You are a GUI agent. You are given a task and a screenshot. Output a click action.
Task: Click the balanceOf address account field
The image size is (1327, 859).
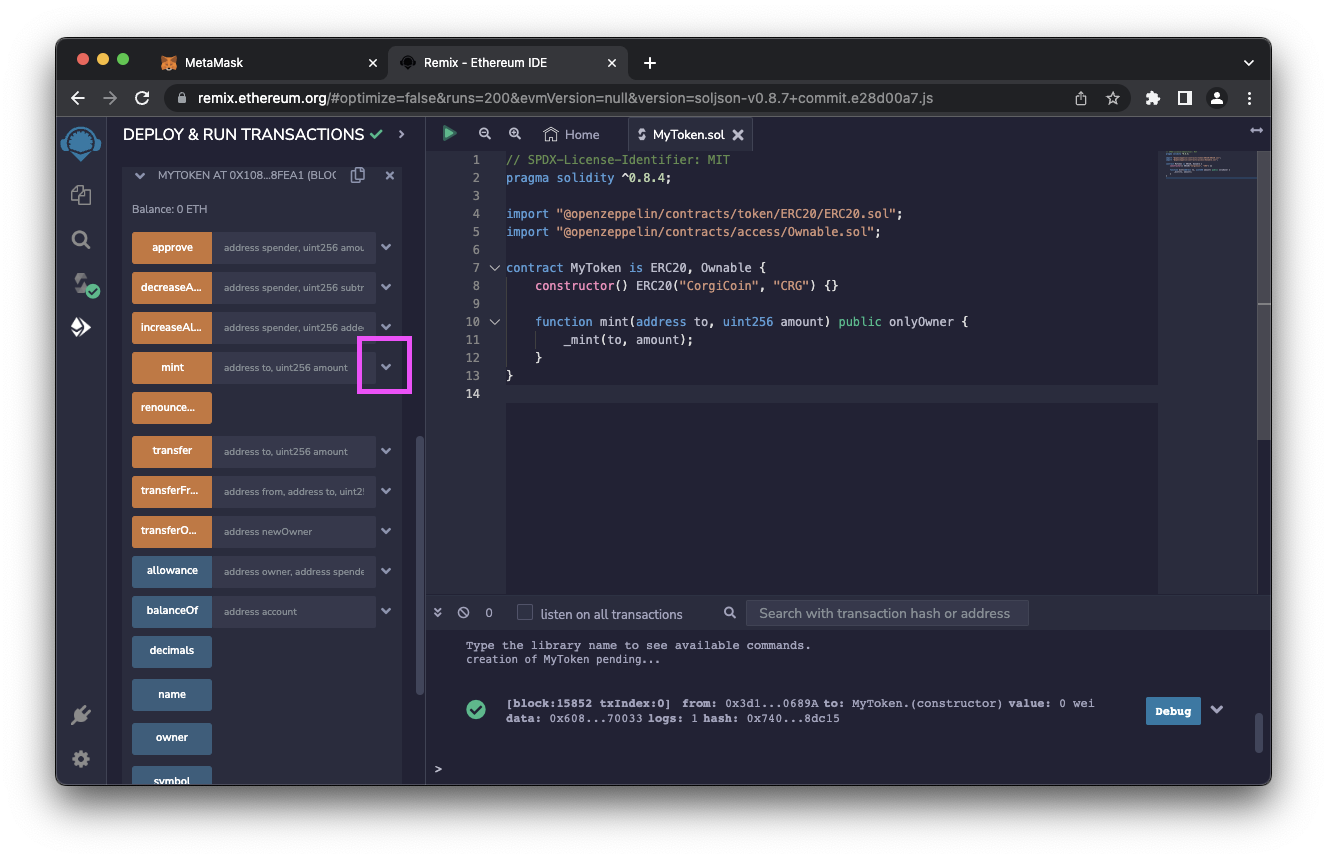(x=294, y=611)
